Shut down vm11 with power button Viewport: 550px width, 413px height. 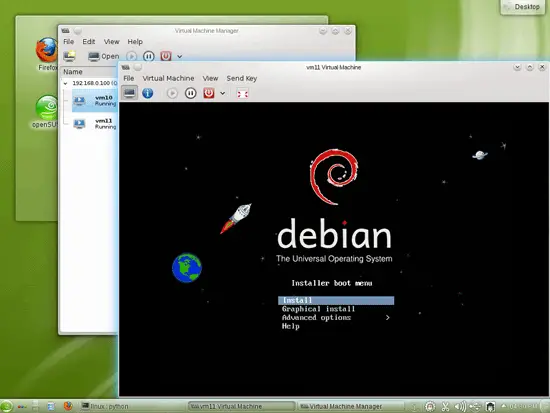click(x=209, y=93)
